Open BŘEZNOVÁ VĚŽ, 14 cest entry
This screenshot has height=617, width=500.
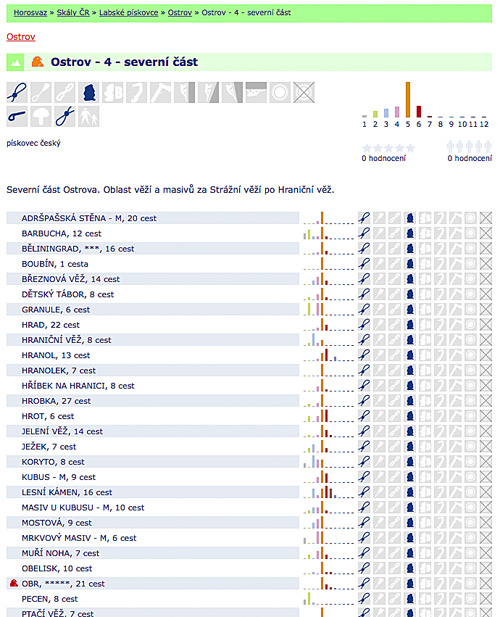71,279
